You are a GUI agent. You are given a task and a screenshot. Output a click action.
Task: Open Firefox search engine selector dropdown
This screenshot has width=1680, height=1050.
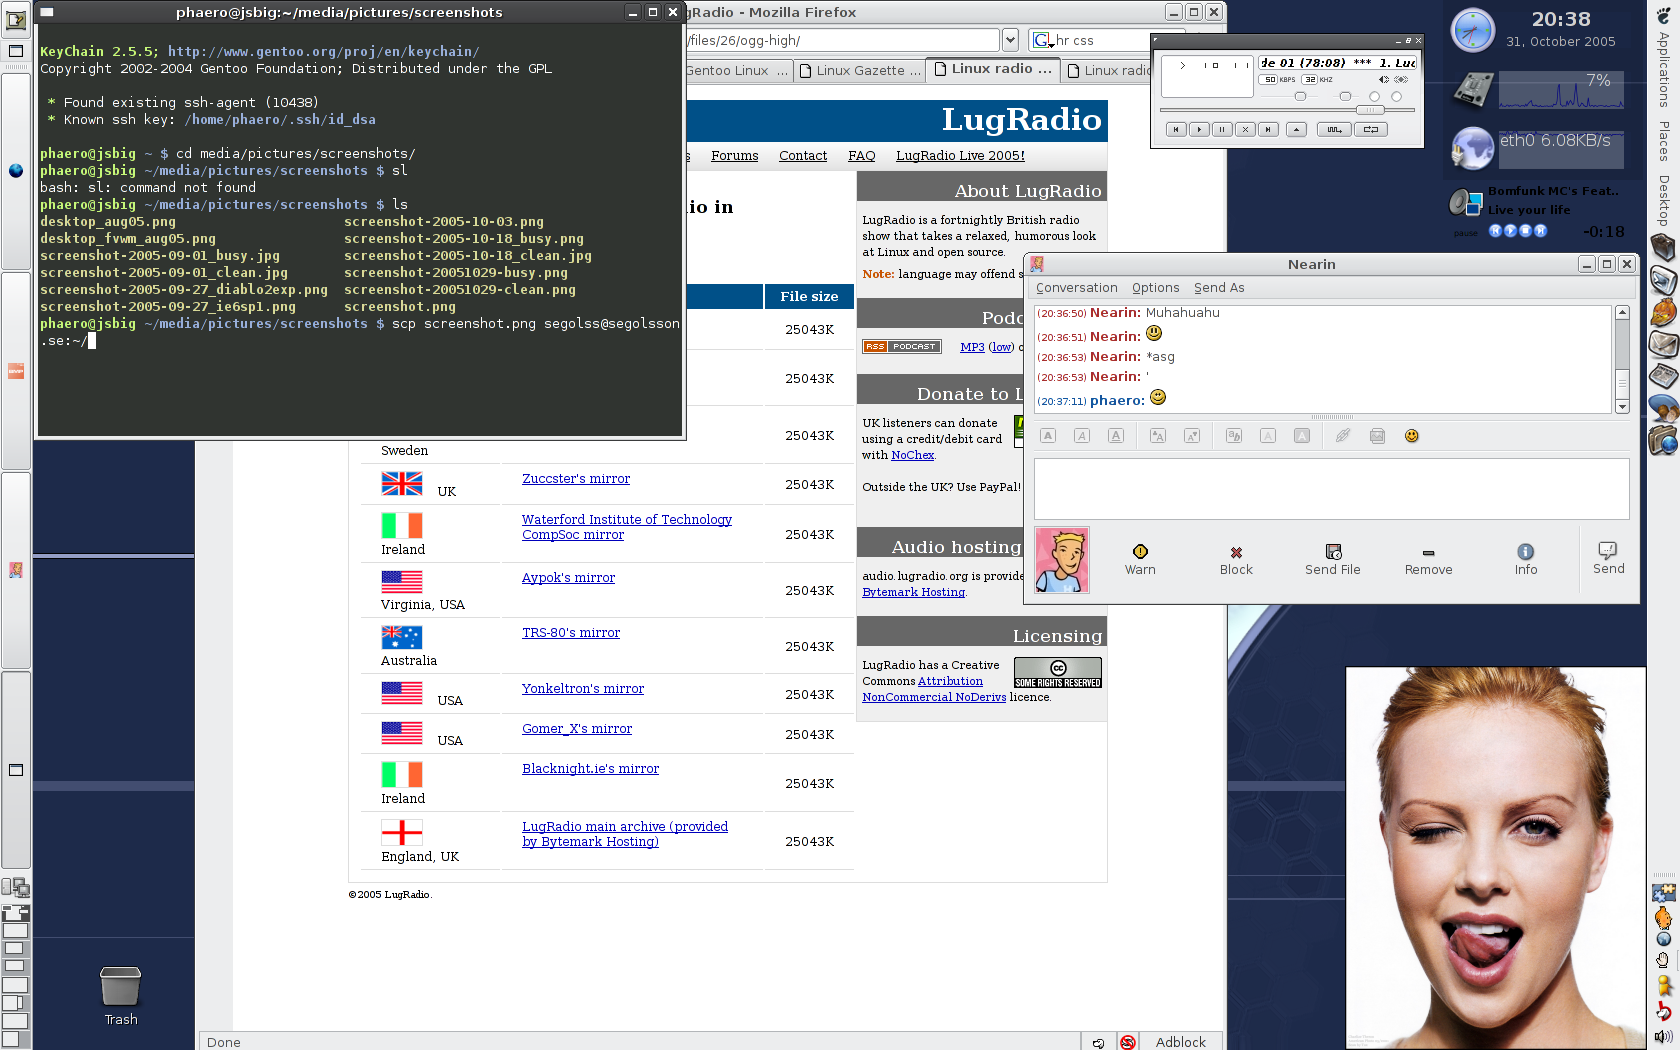(x=1043, y=40)
